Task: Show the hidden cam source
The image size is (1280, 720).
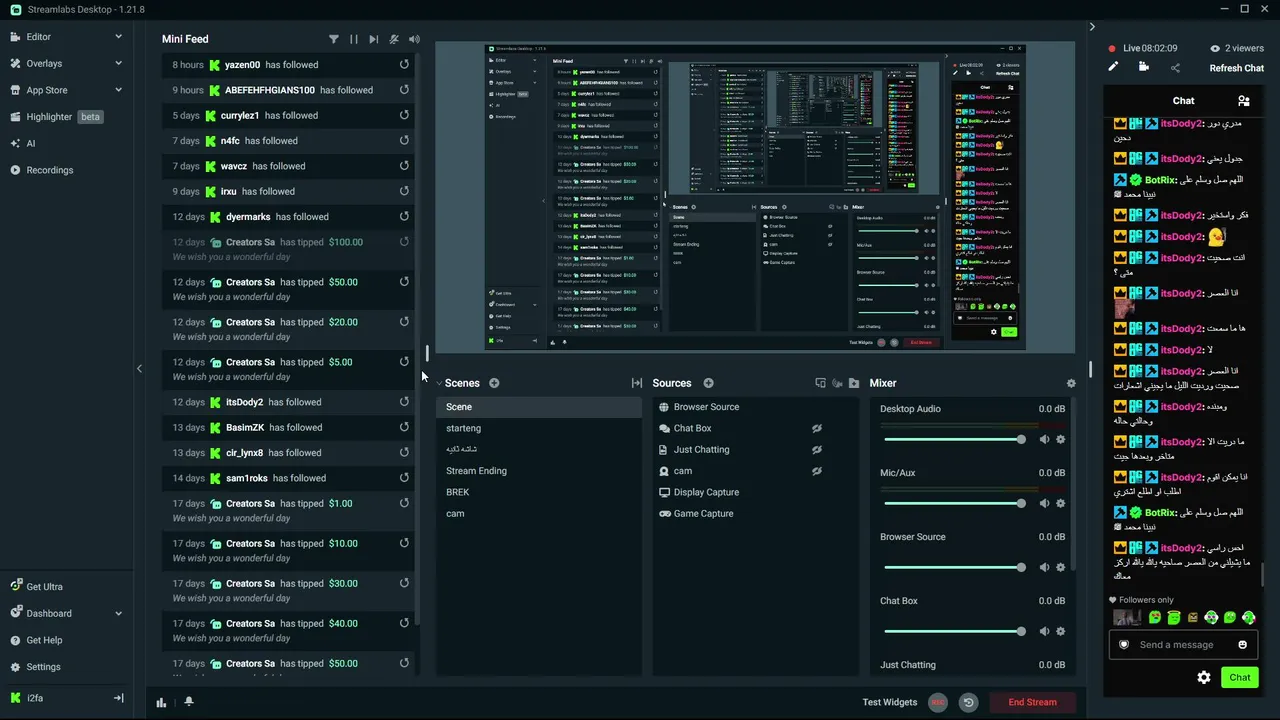Action: point(816,470)
